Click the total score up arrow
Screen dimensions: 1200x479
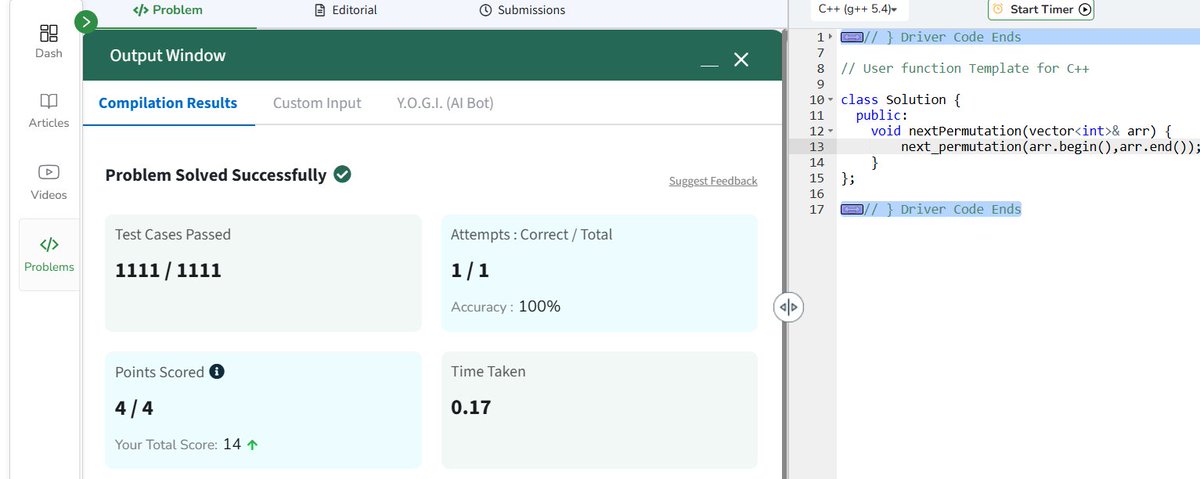[252, 445]
